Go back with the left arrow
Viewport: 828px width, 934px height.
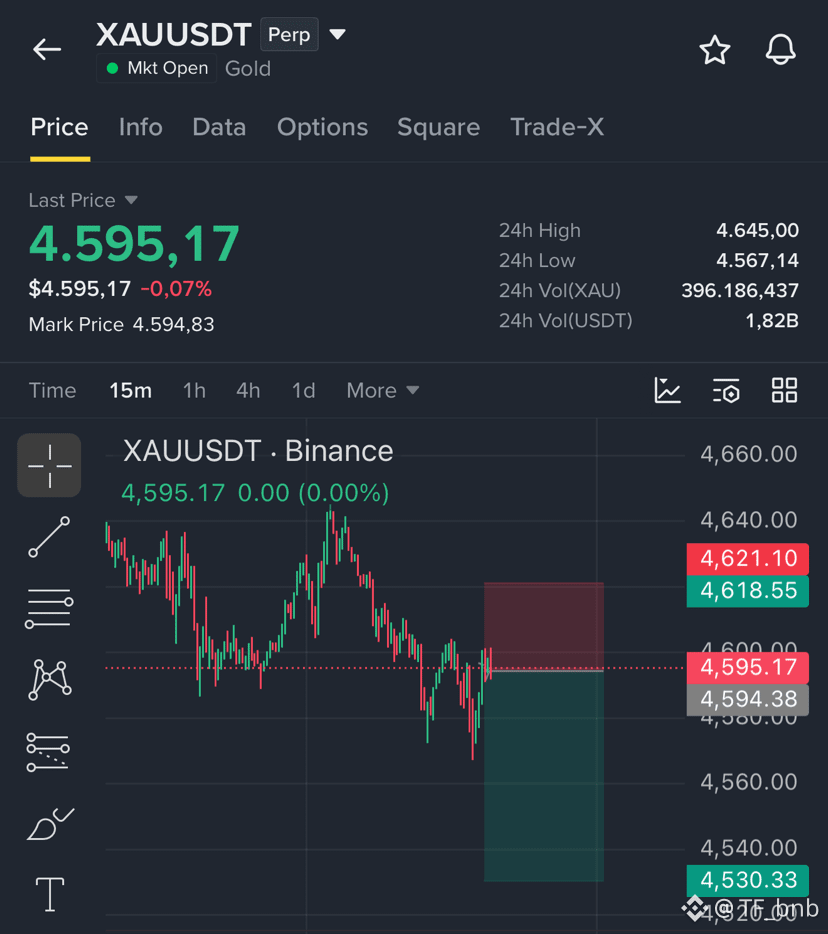coord(47,49)
